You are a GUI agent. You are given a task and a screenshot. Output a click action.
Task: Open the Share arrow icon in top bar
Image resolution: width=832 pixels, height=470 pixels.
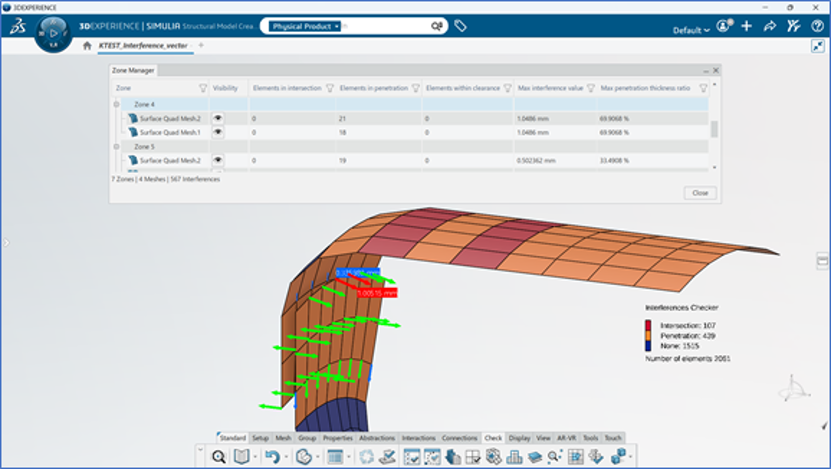pyautogui.click(x=770, y=26)
